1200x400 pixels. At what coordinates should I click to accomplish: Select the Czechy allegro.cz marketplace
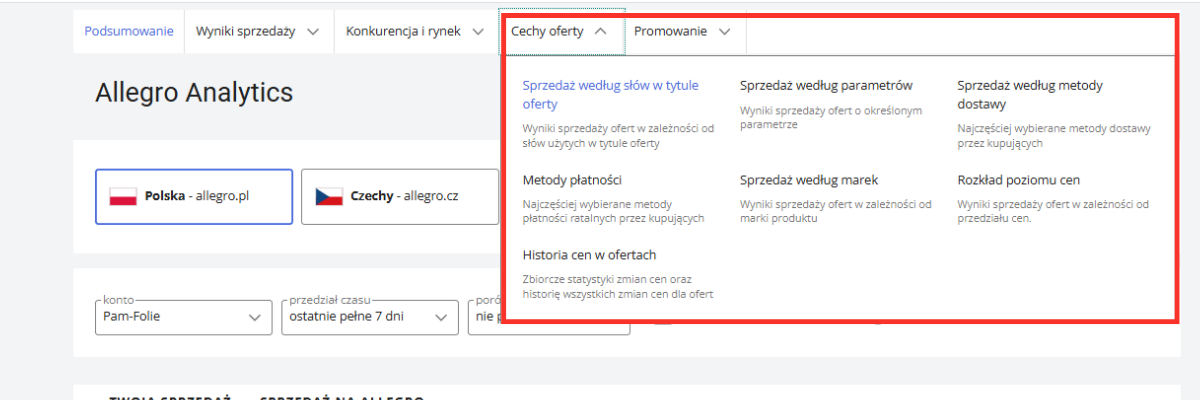click(400, 196)
